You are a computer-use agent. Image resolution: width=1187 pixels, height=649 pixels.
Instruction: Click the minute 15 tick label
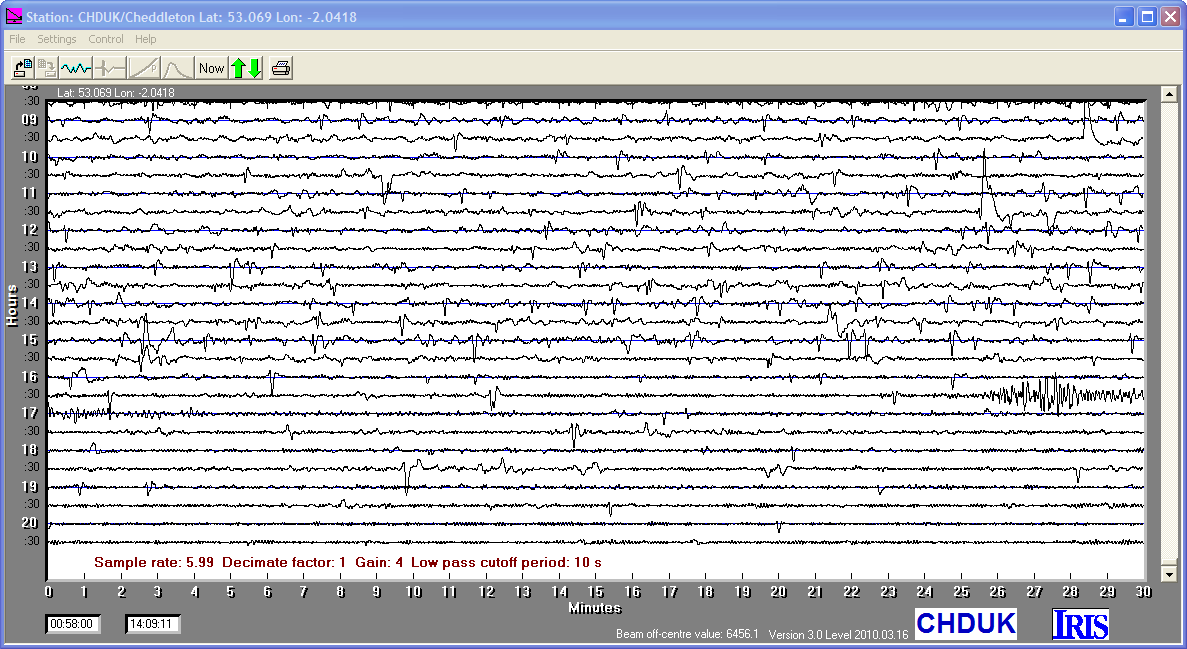tap(596, 592)
